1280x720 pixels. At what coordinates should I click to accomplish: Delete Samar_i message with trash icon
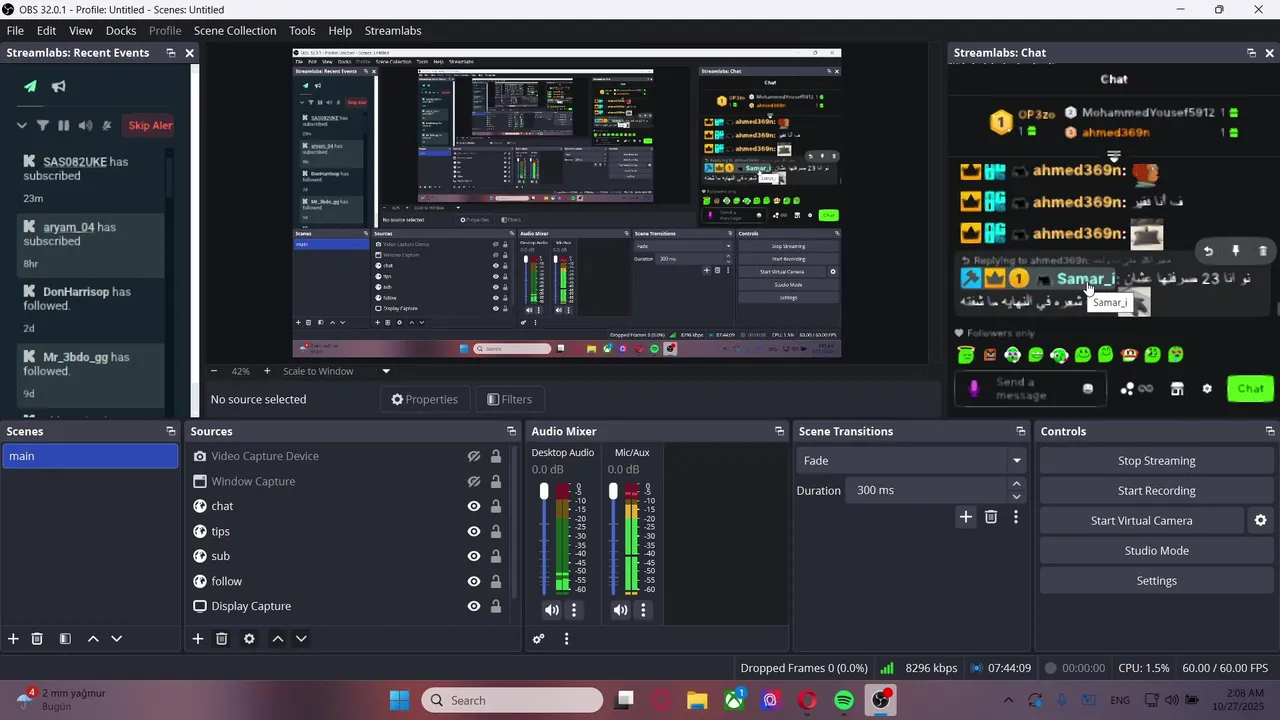[1262, 251]
